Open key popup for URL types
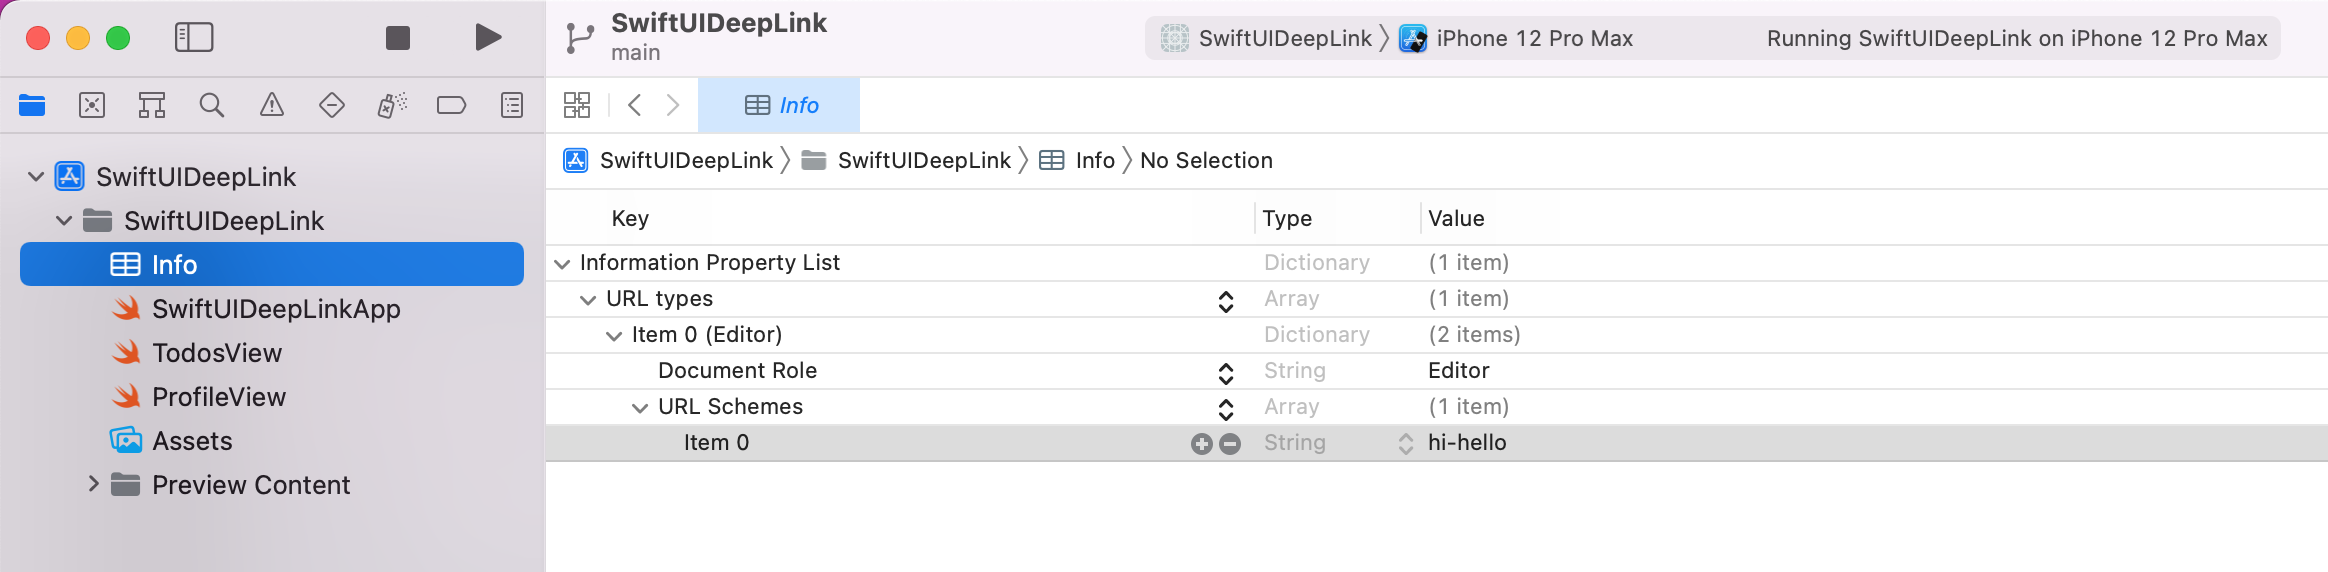 tap(1226, 301)
